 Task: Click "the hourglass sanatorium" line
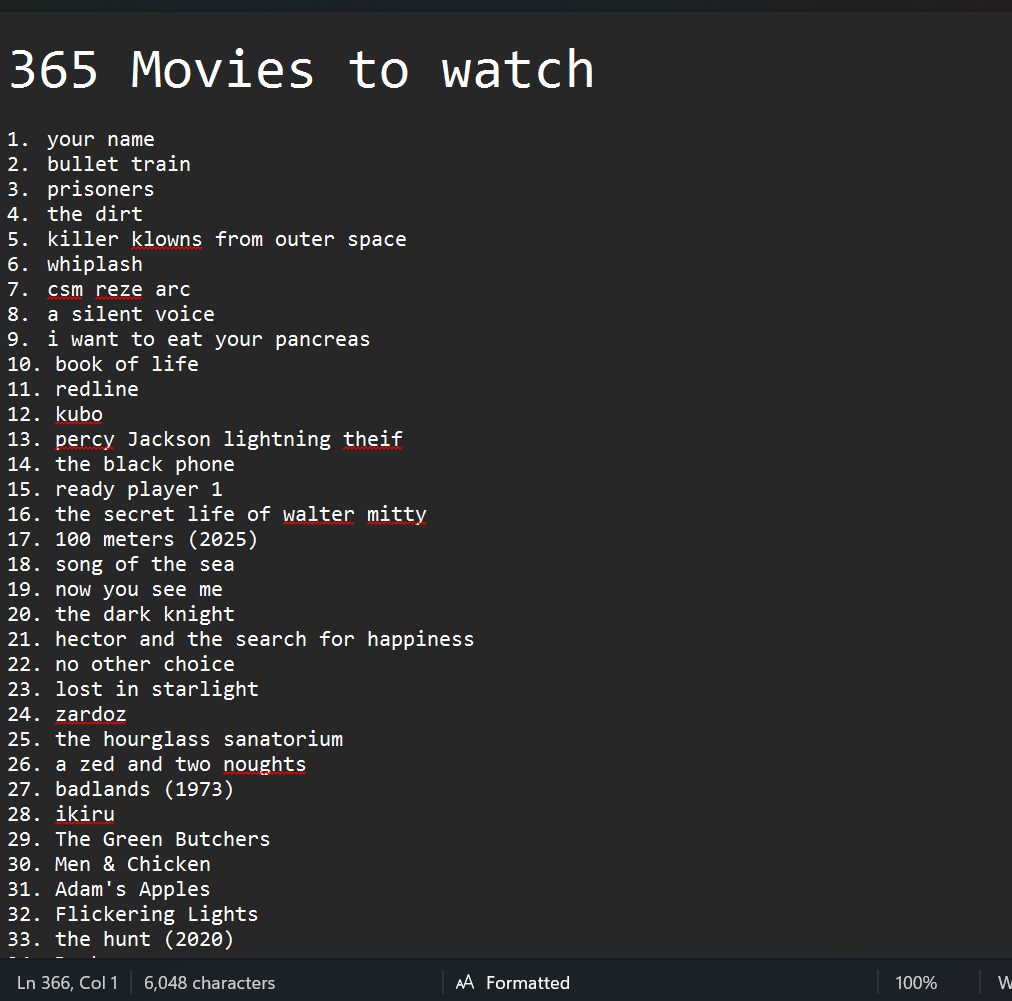coord(199,740)
